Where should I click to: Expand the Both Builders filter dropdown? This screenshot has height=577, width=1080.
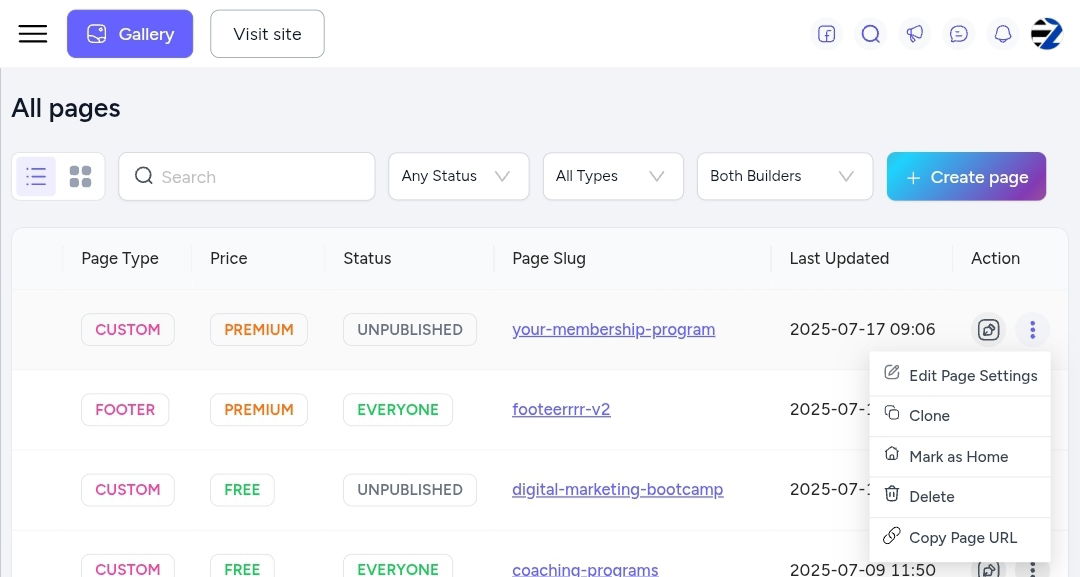(x=785, y=176)
